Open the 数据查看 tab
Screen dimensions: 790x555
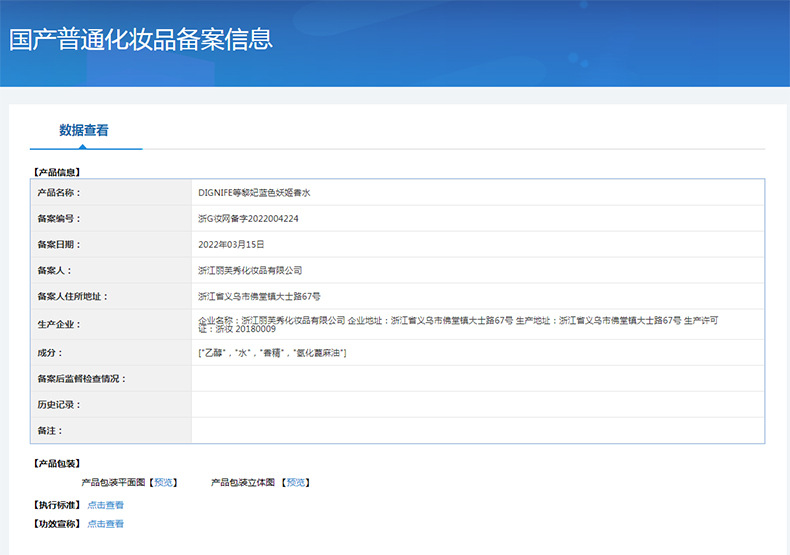pyautogui.click(x=84, y=130)
